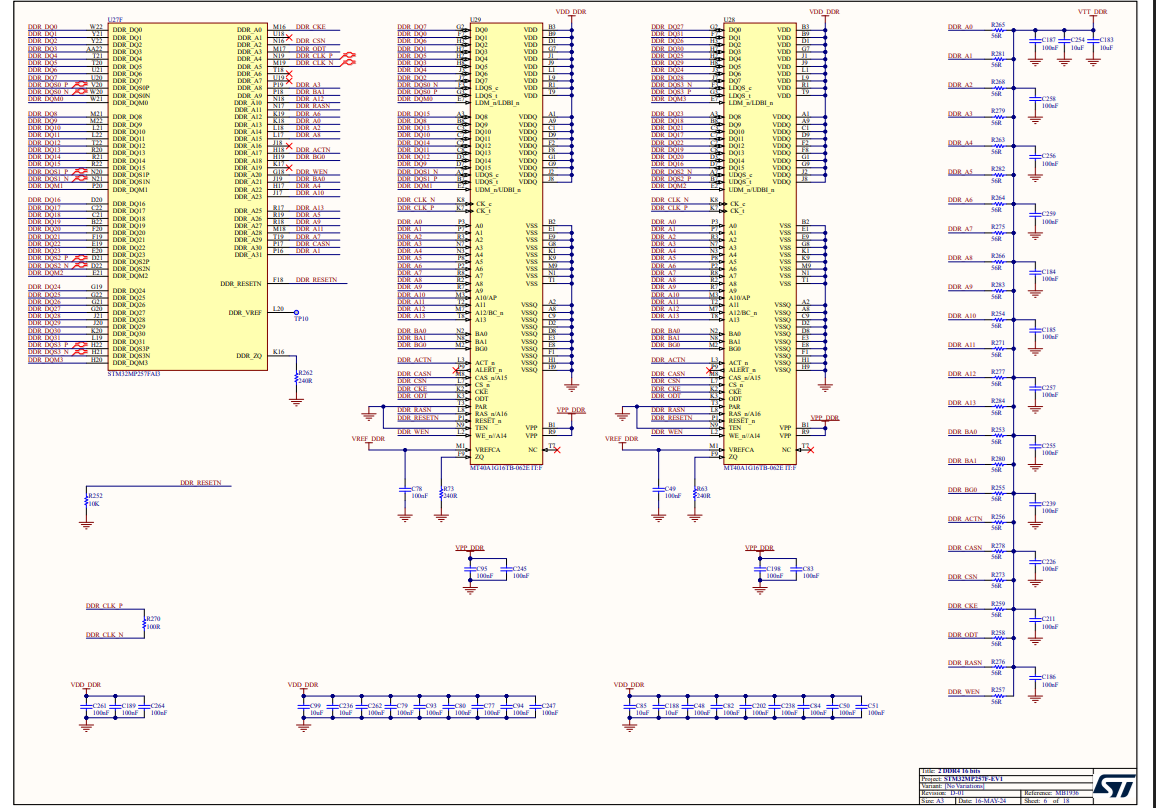Click net label 'DDR_CLK_N' beside R270

tap(104, 635)
